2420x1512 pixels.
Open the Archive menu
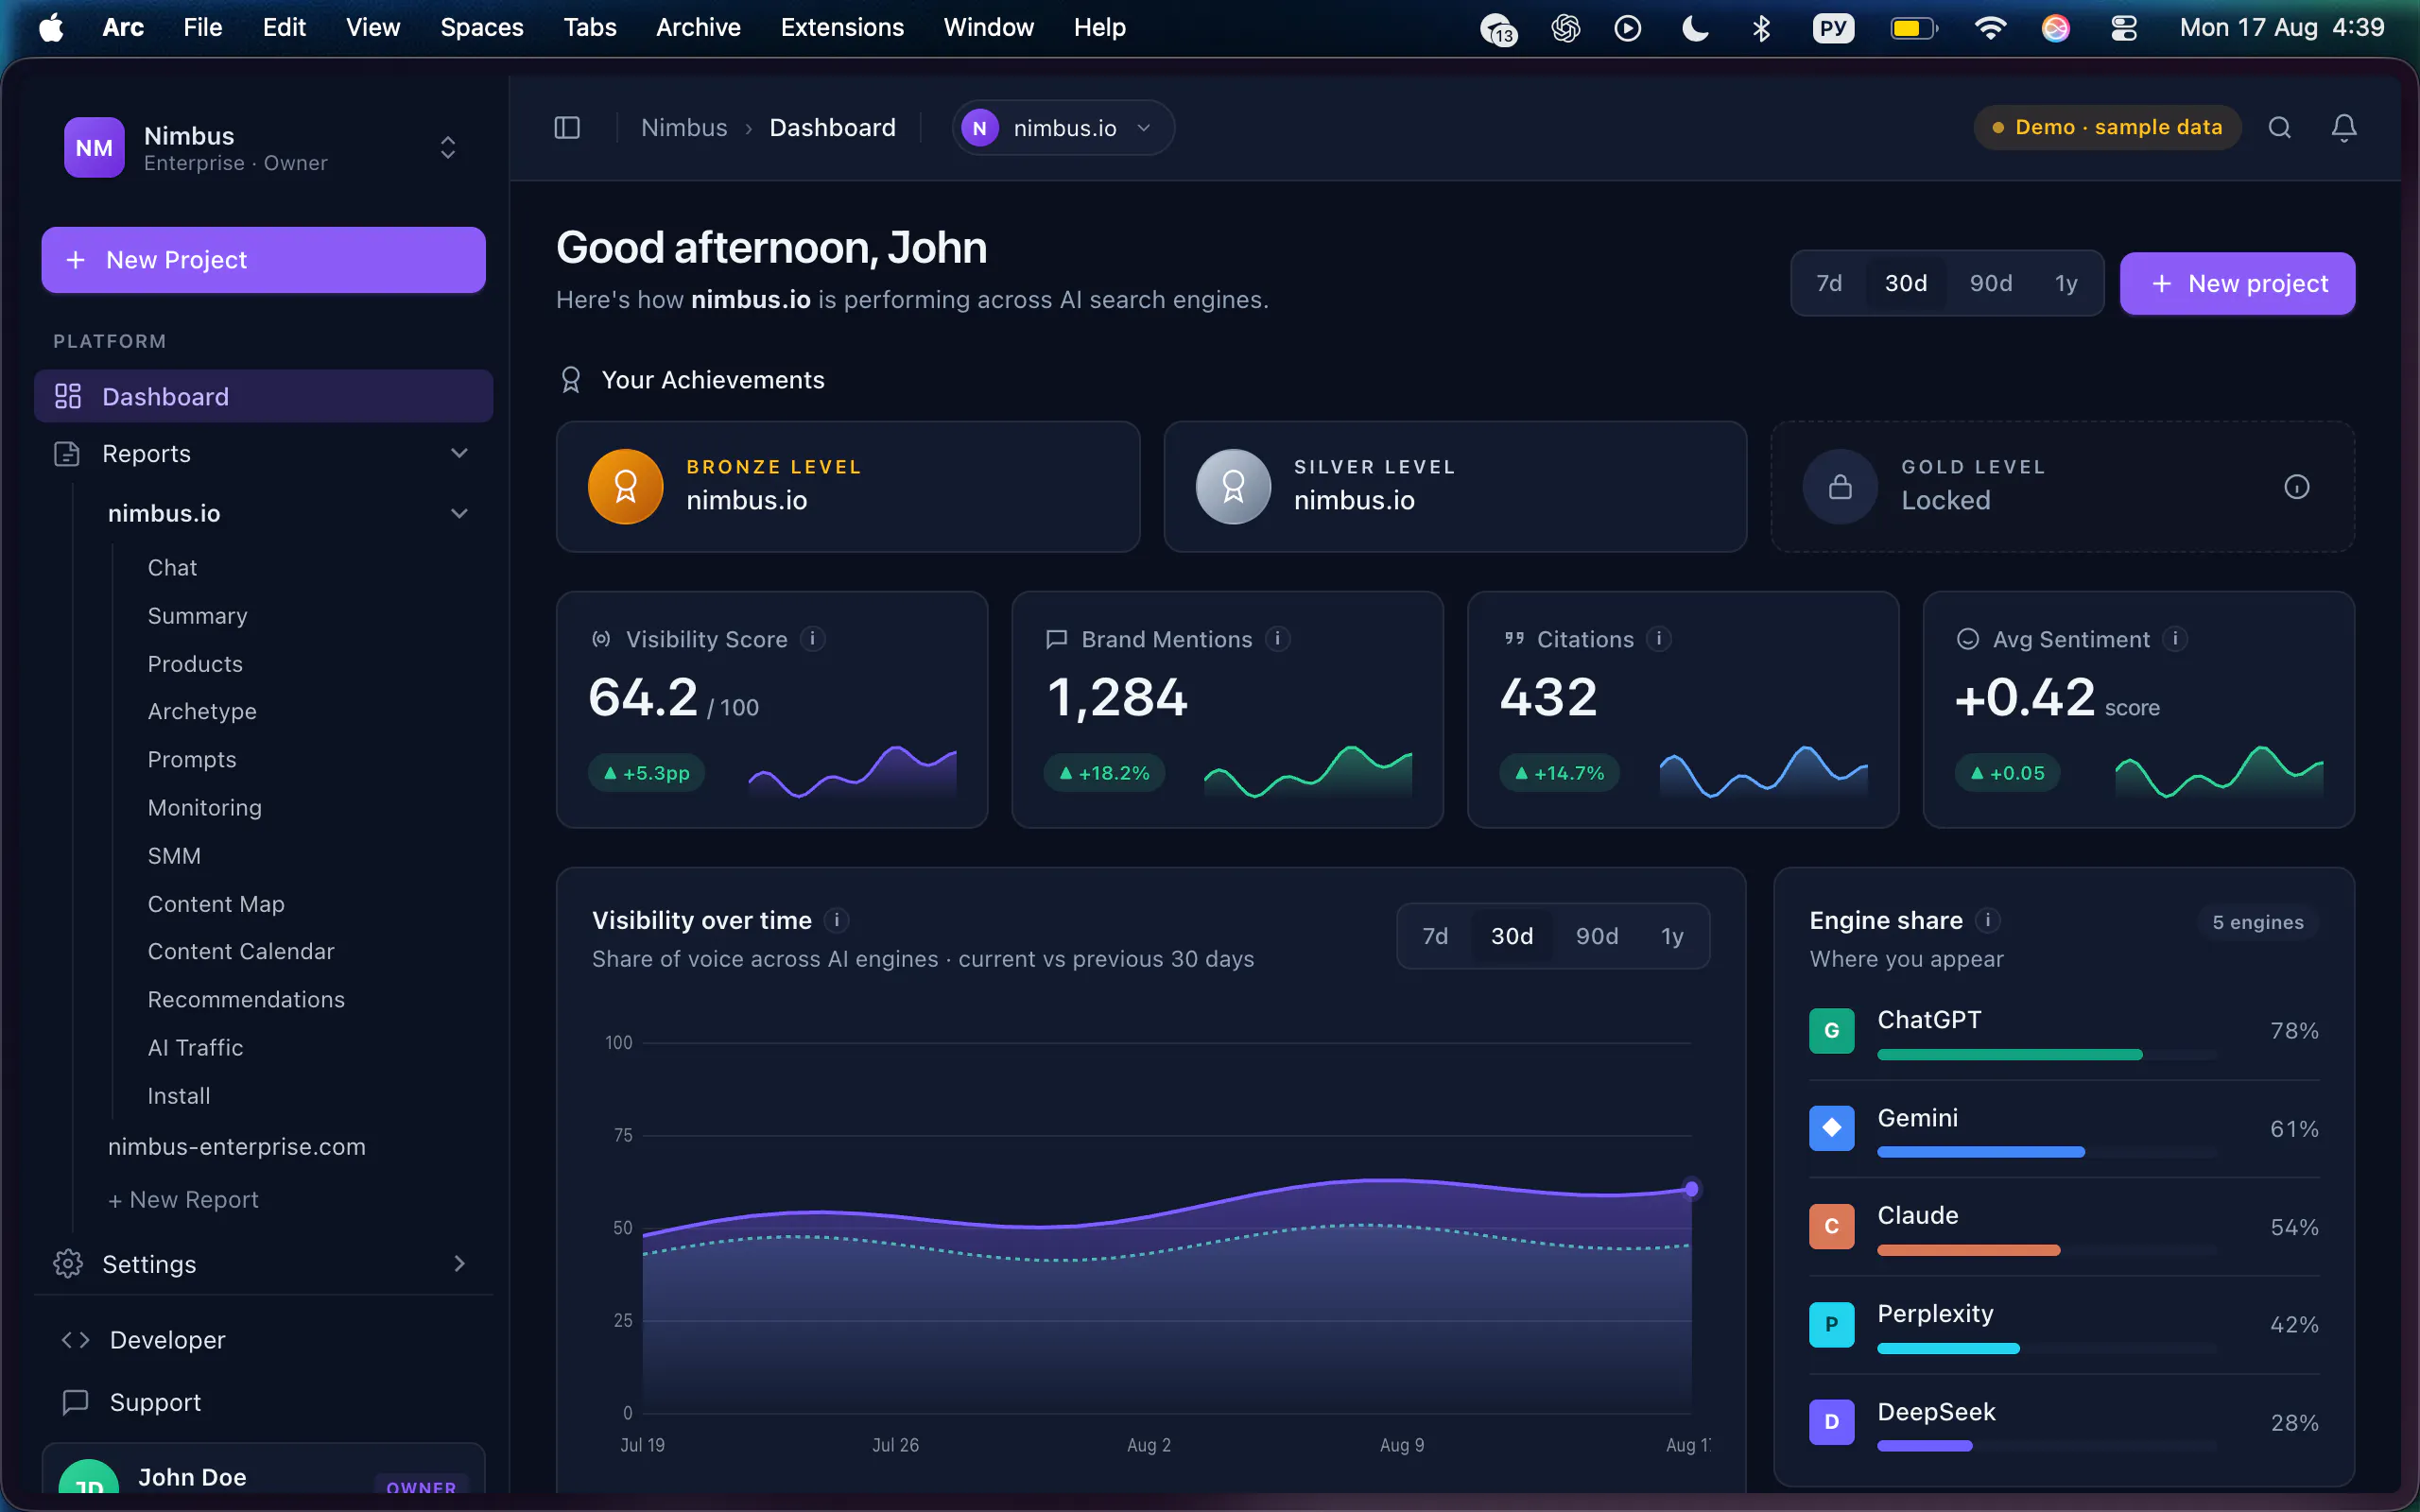(698, 27)
